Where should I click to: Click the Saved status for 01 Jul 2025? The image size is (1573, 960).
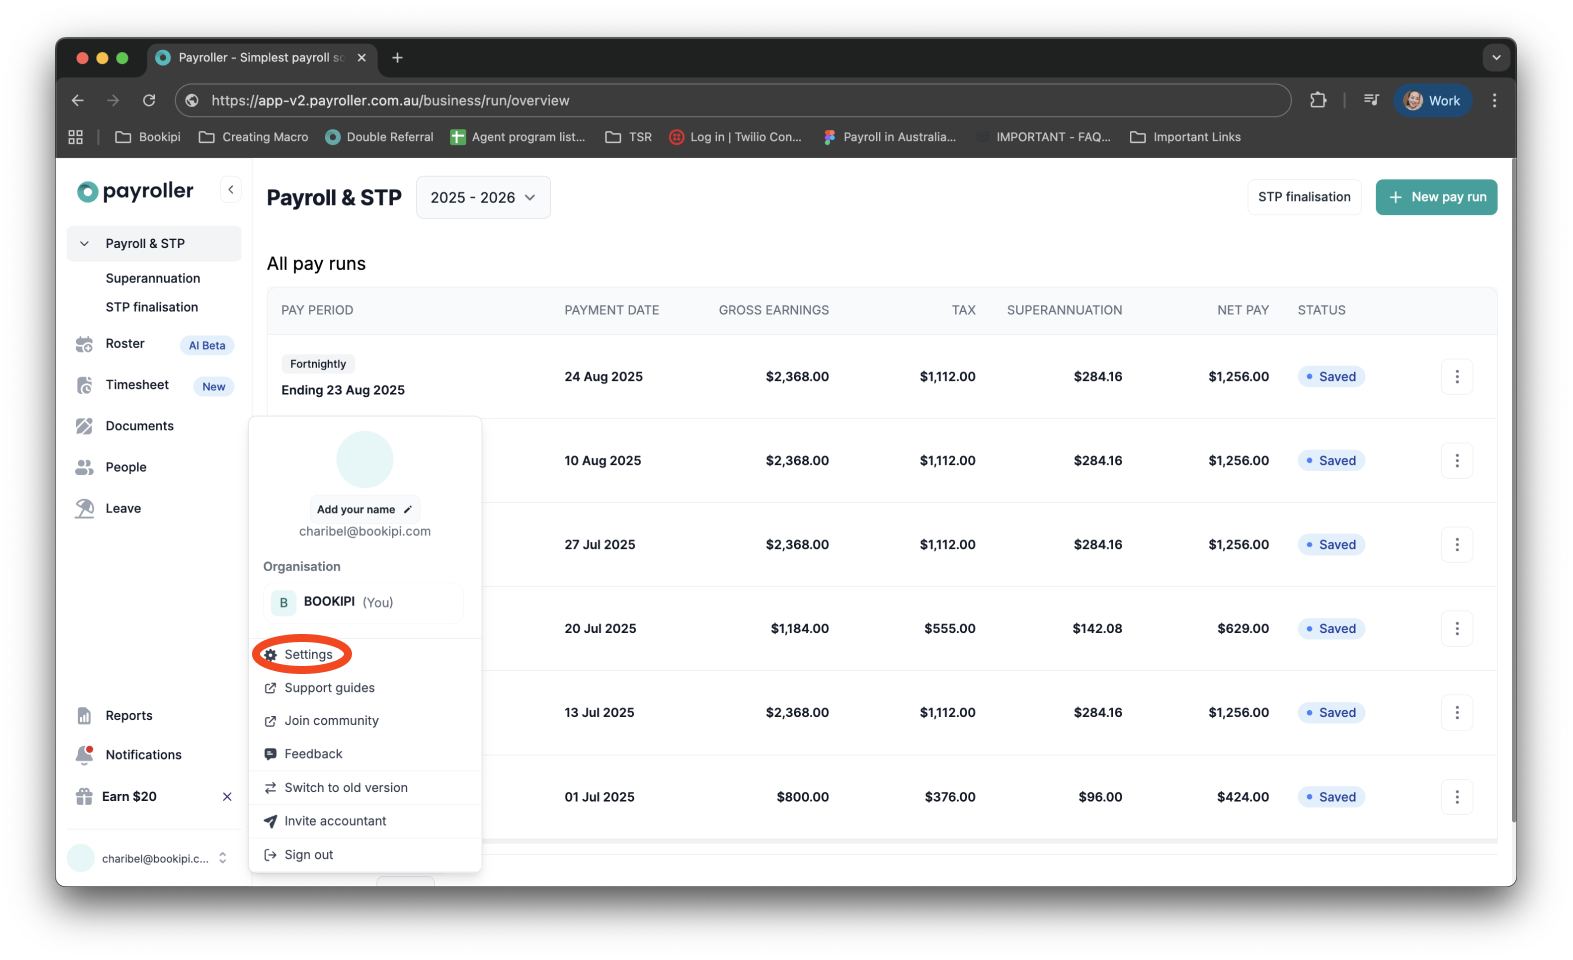tap(1331, 797)
